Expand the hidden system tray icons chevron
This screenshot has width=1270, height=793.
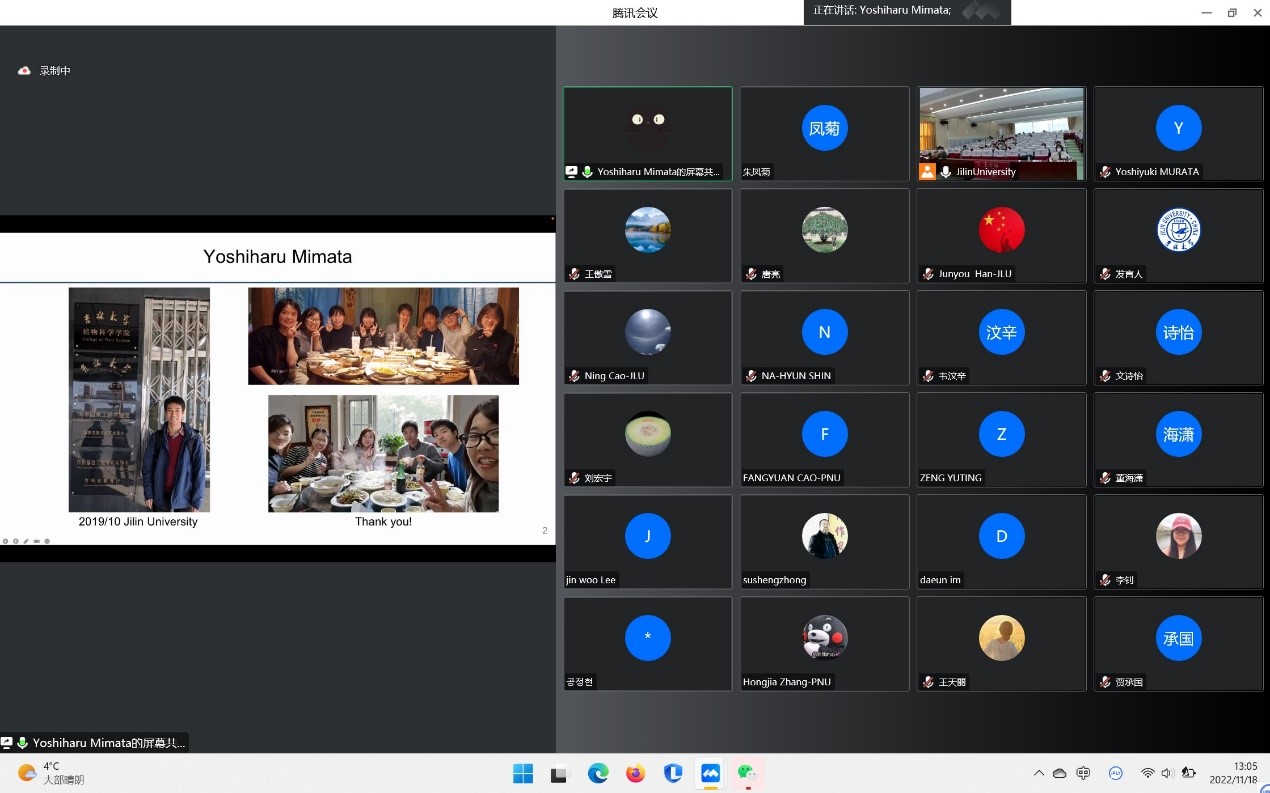coord(1039,773)
